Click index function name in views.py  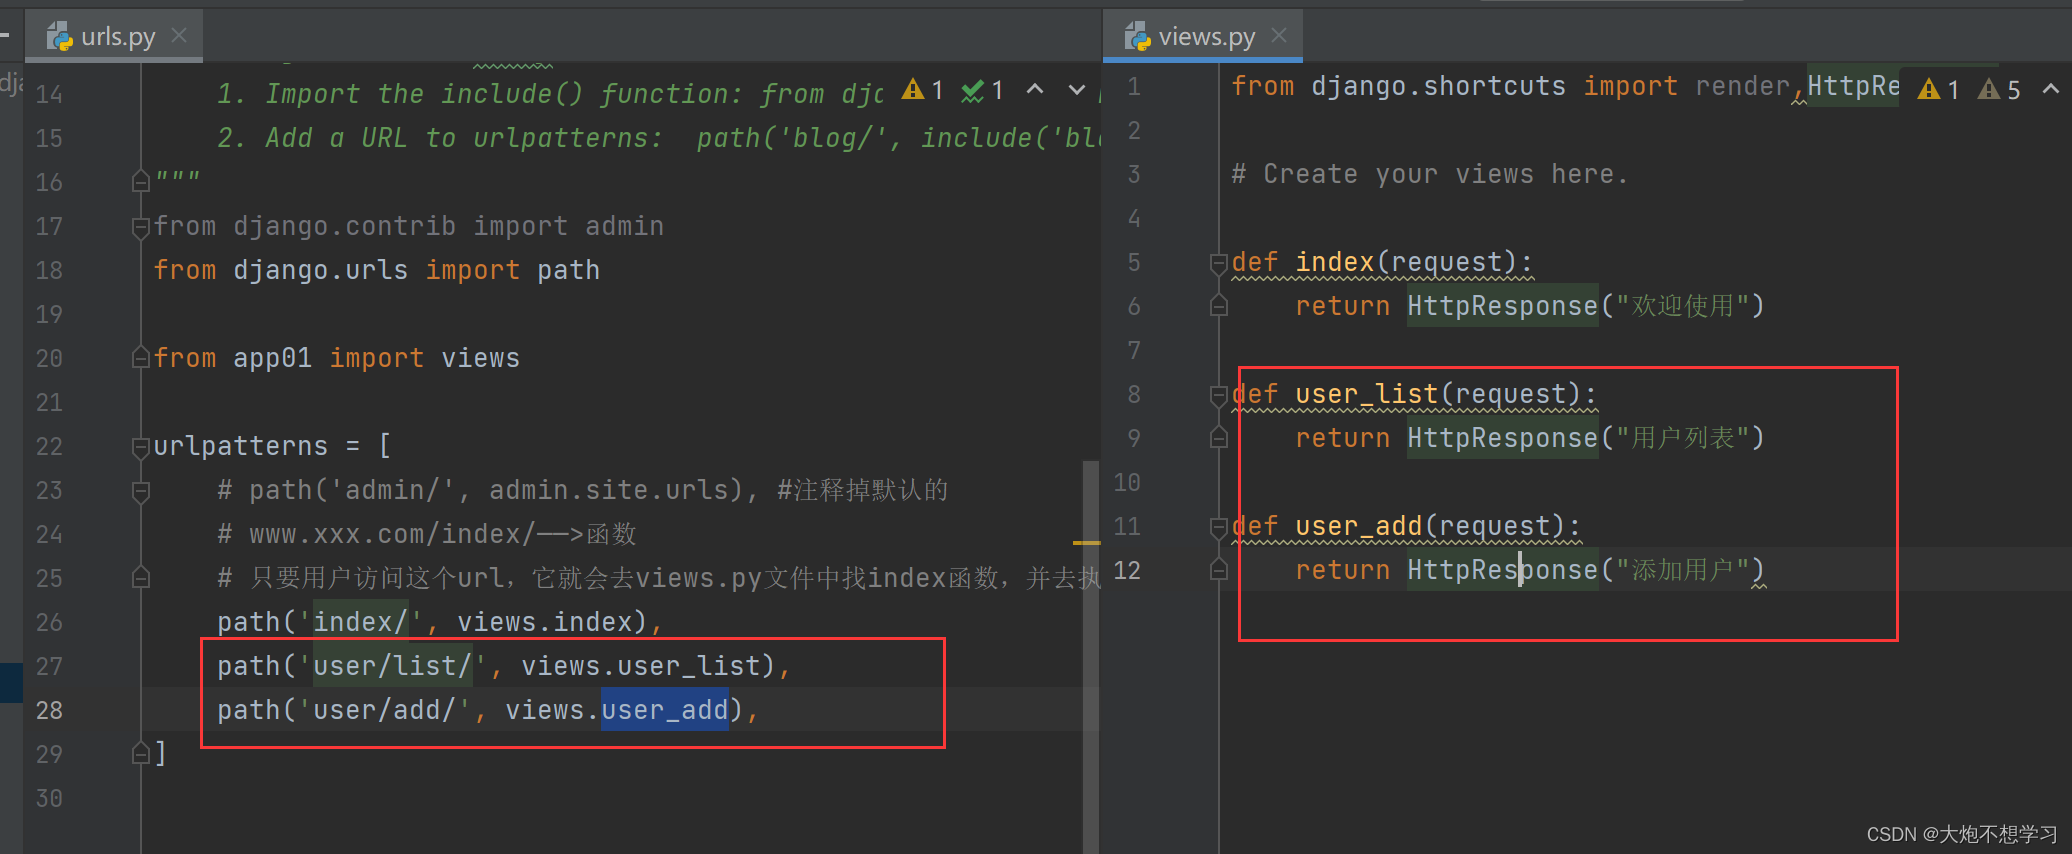point(1335,262)
